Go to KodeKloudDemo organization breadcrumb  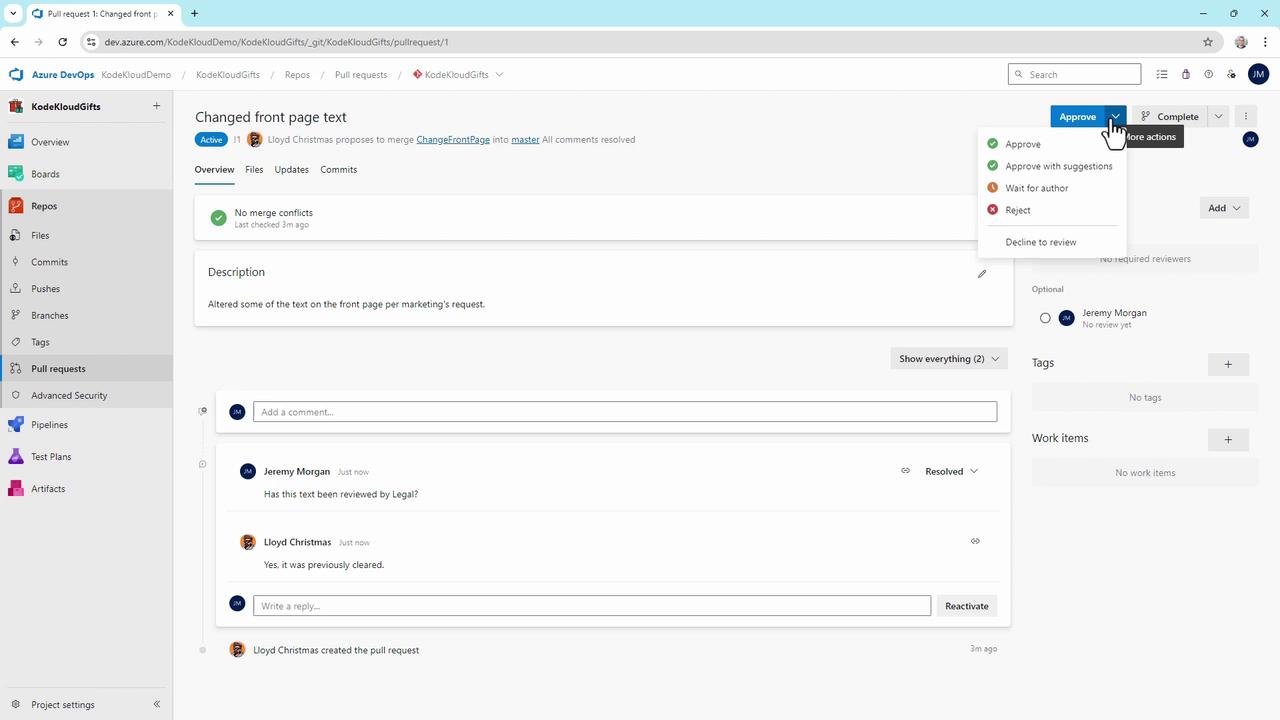click(x=136, y=75)
